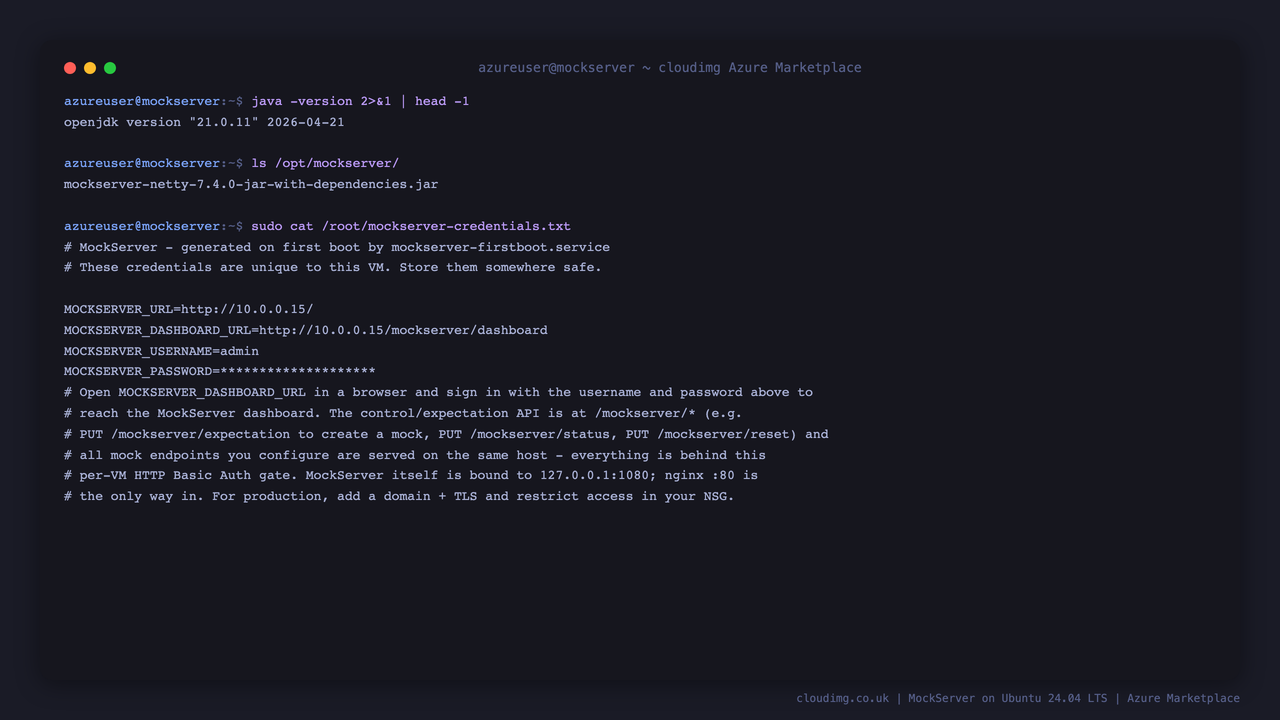Click the 'ls /opt/mockserver/' command
Screen dimensions: 1280x720
coord(325,163)
